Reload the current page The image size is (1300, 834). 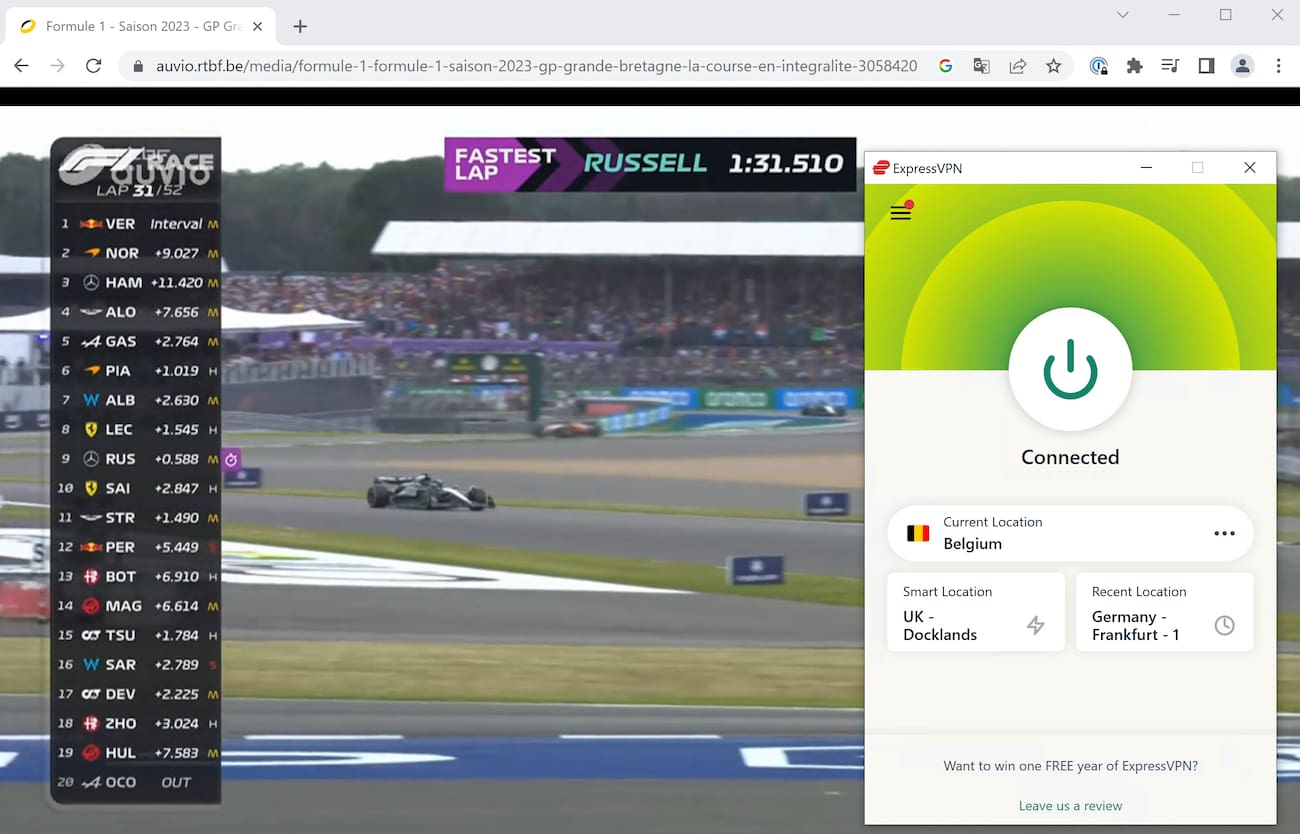pos(93,66)
